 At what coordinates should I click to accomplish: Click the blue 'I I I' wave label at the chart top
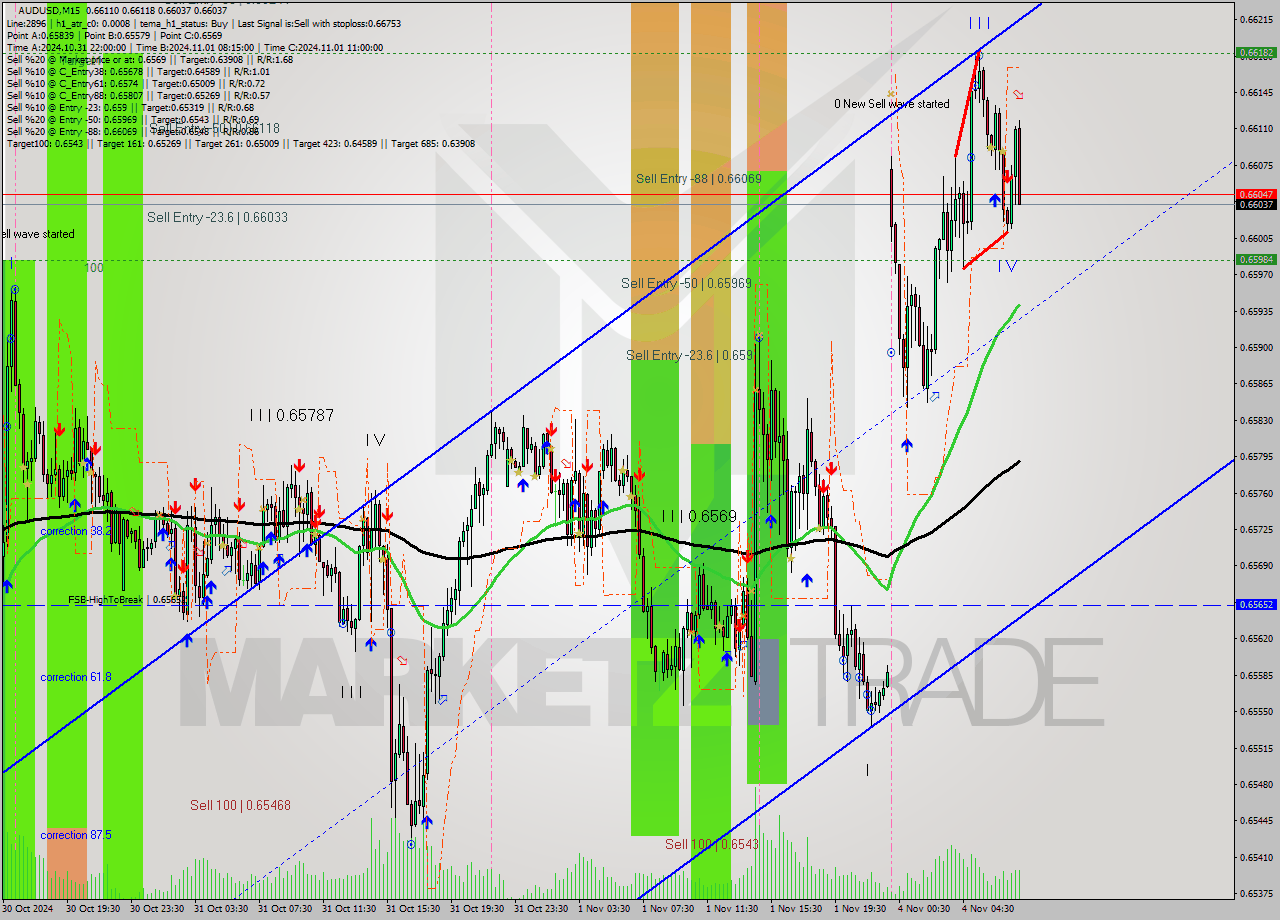(x=979, y=22)
